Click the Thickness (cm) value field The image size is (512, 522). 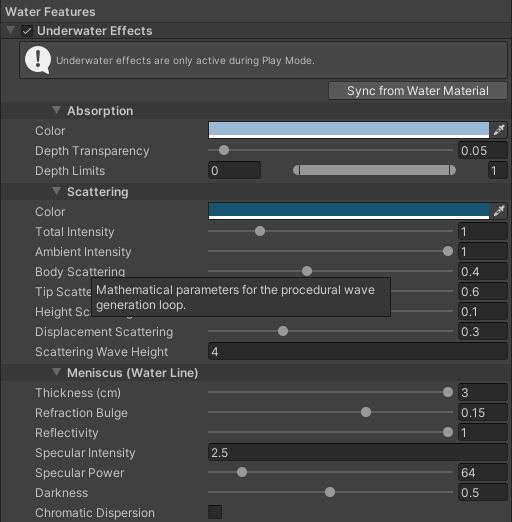(483, 392)
